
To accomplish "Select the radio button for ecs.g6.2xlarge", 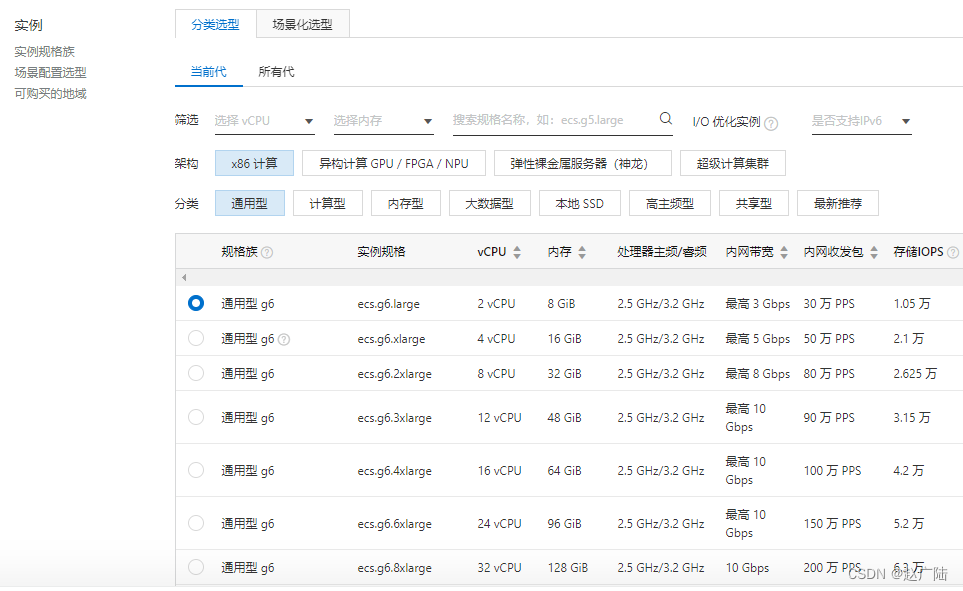I will (196, 373).
